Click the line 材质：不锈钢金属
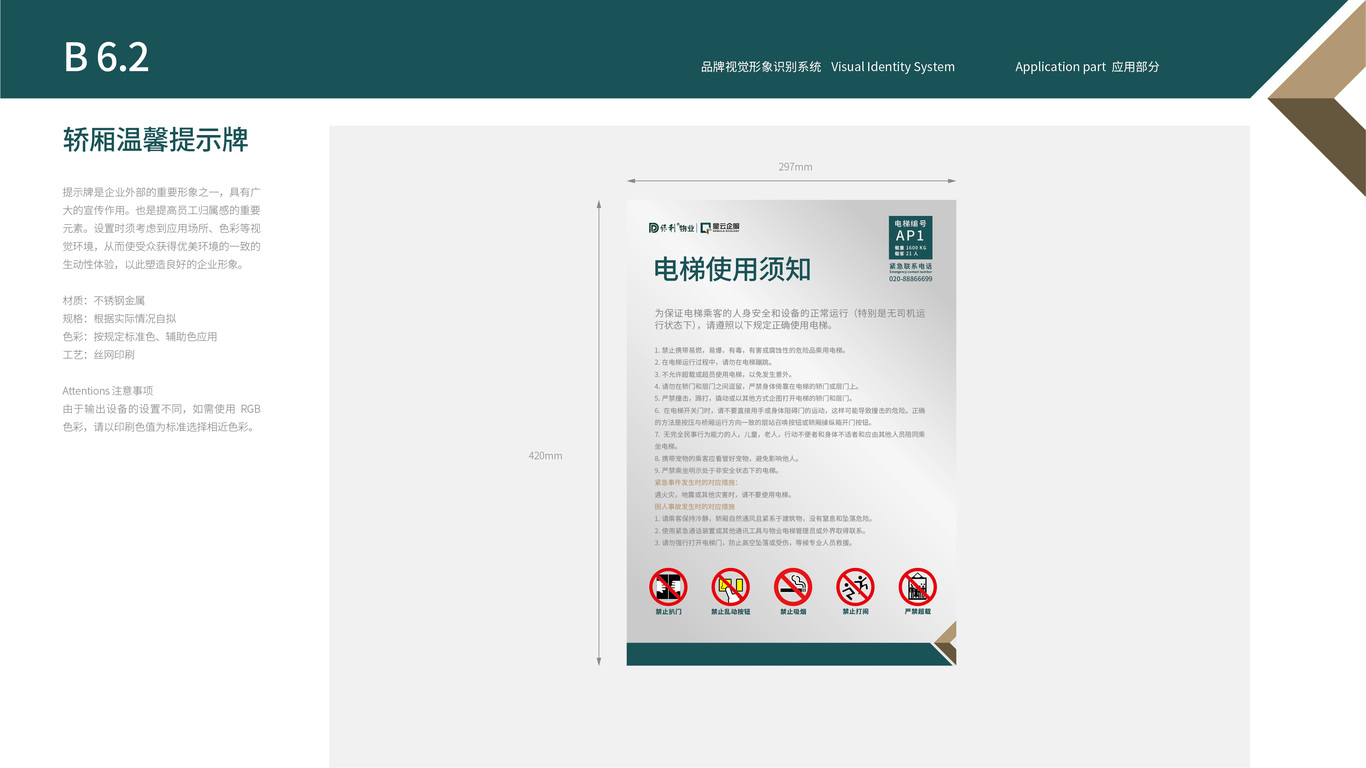The width and height of the screenshot is (1366, 768). click(104, 300)
